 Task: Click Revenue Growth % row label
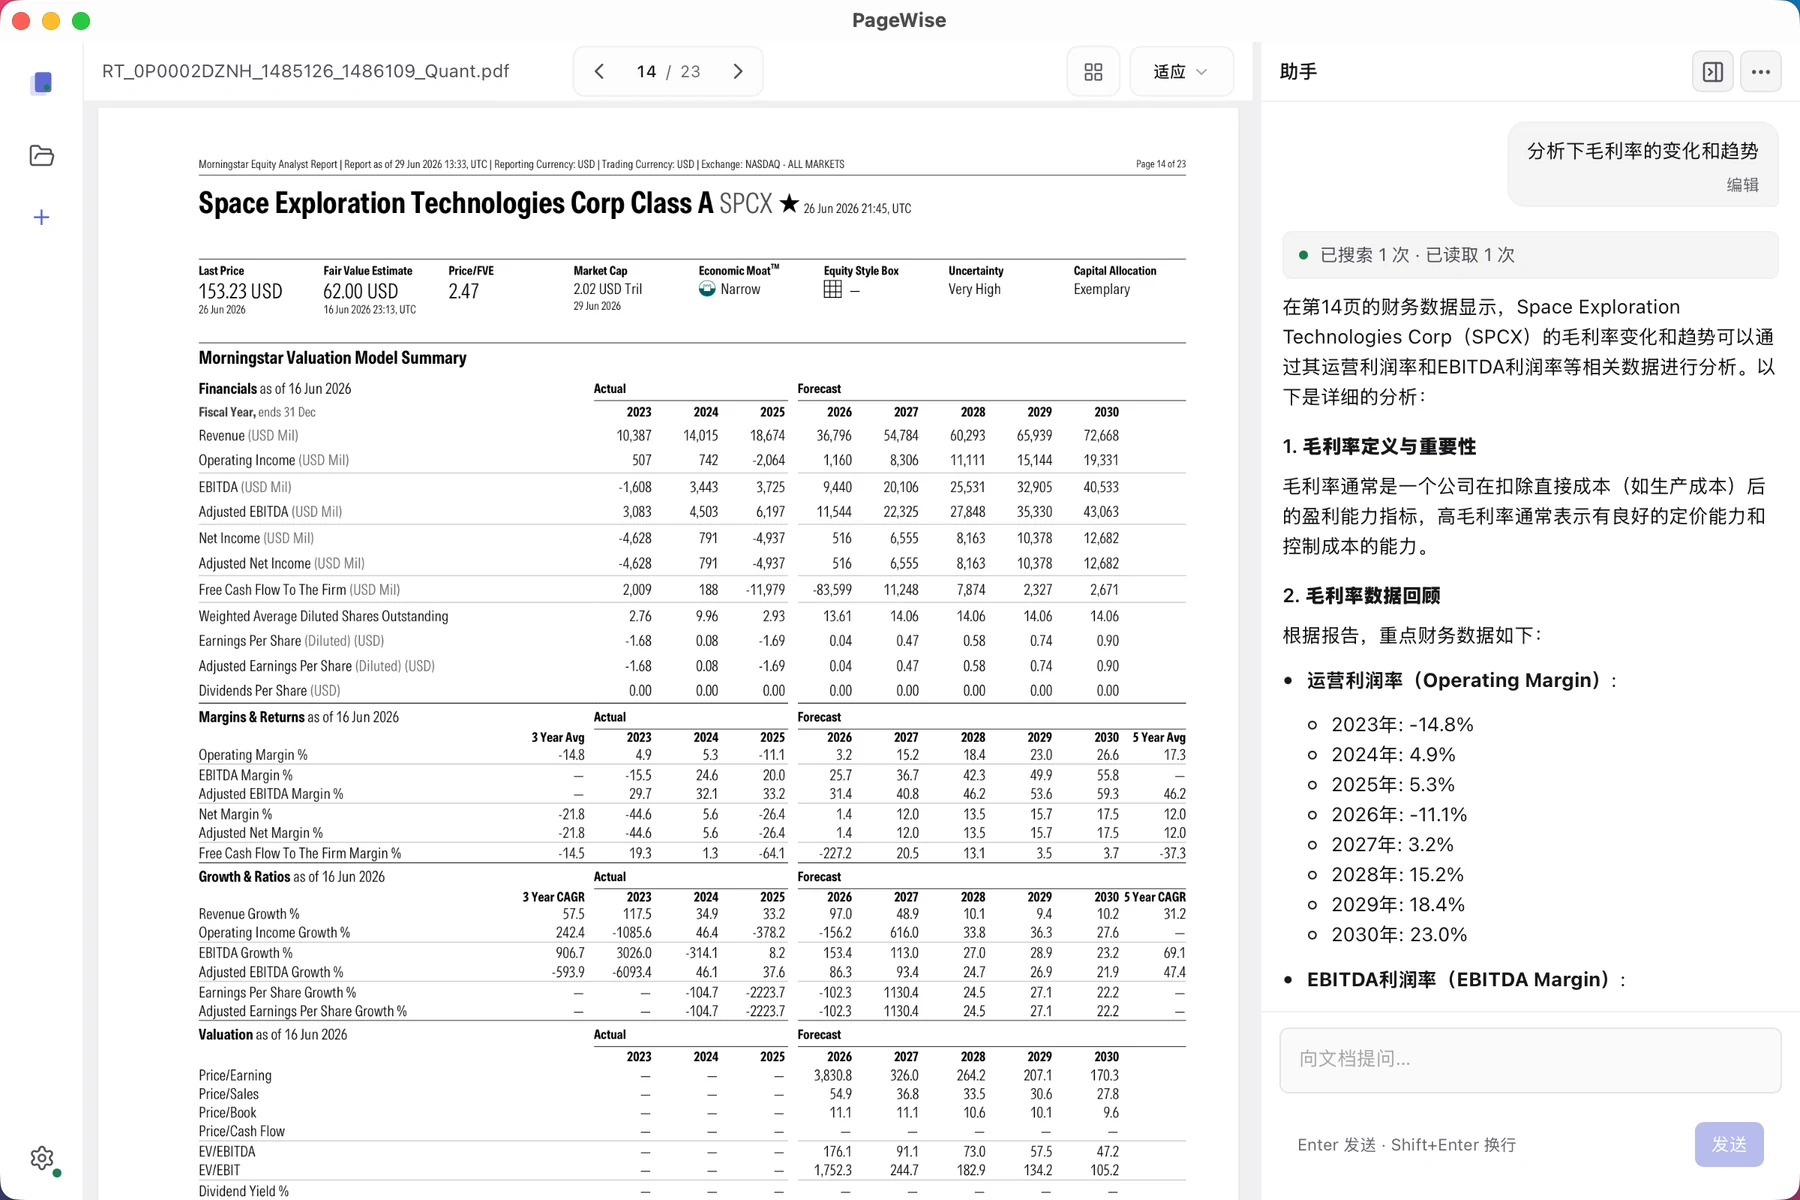click(x=249, y=914)
